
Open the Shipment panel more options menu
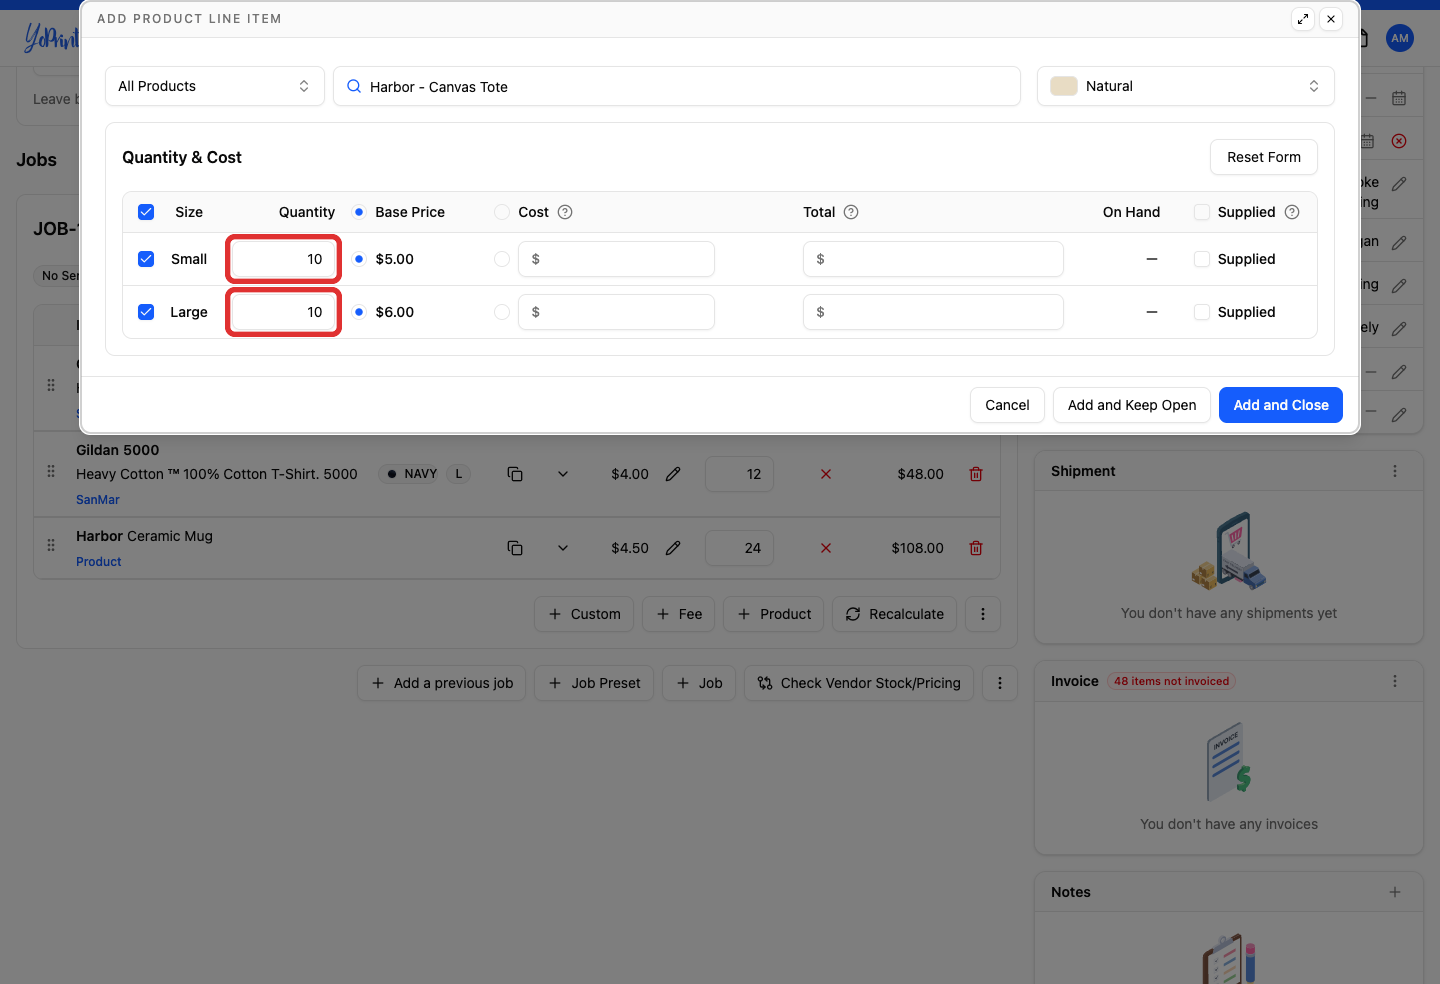tap(1395, 471)
